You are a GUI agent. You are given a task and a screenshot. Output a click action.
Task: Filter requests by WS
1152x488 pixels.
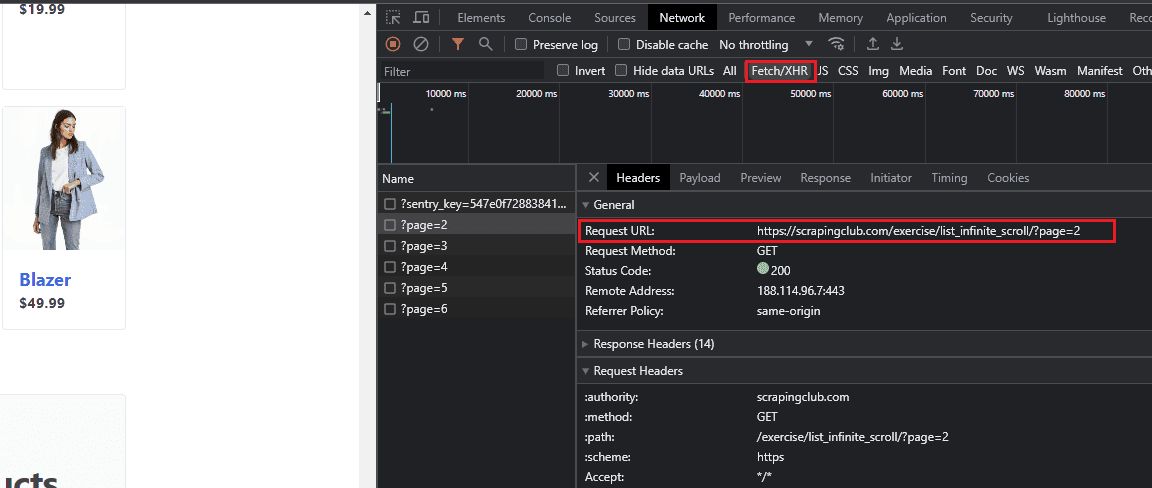click(1015, 71)
